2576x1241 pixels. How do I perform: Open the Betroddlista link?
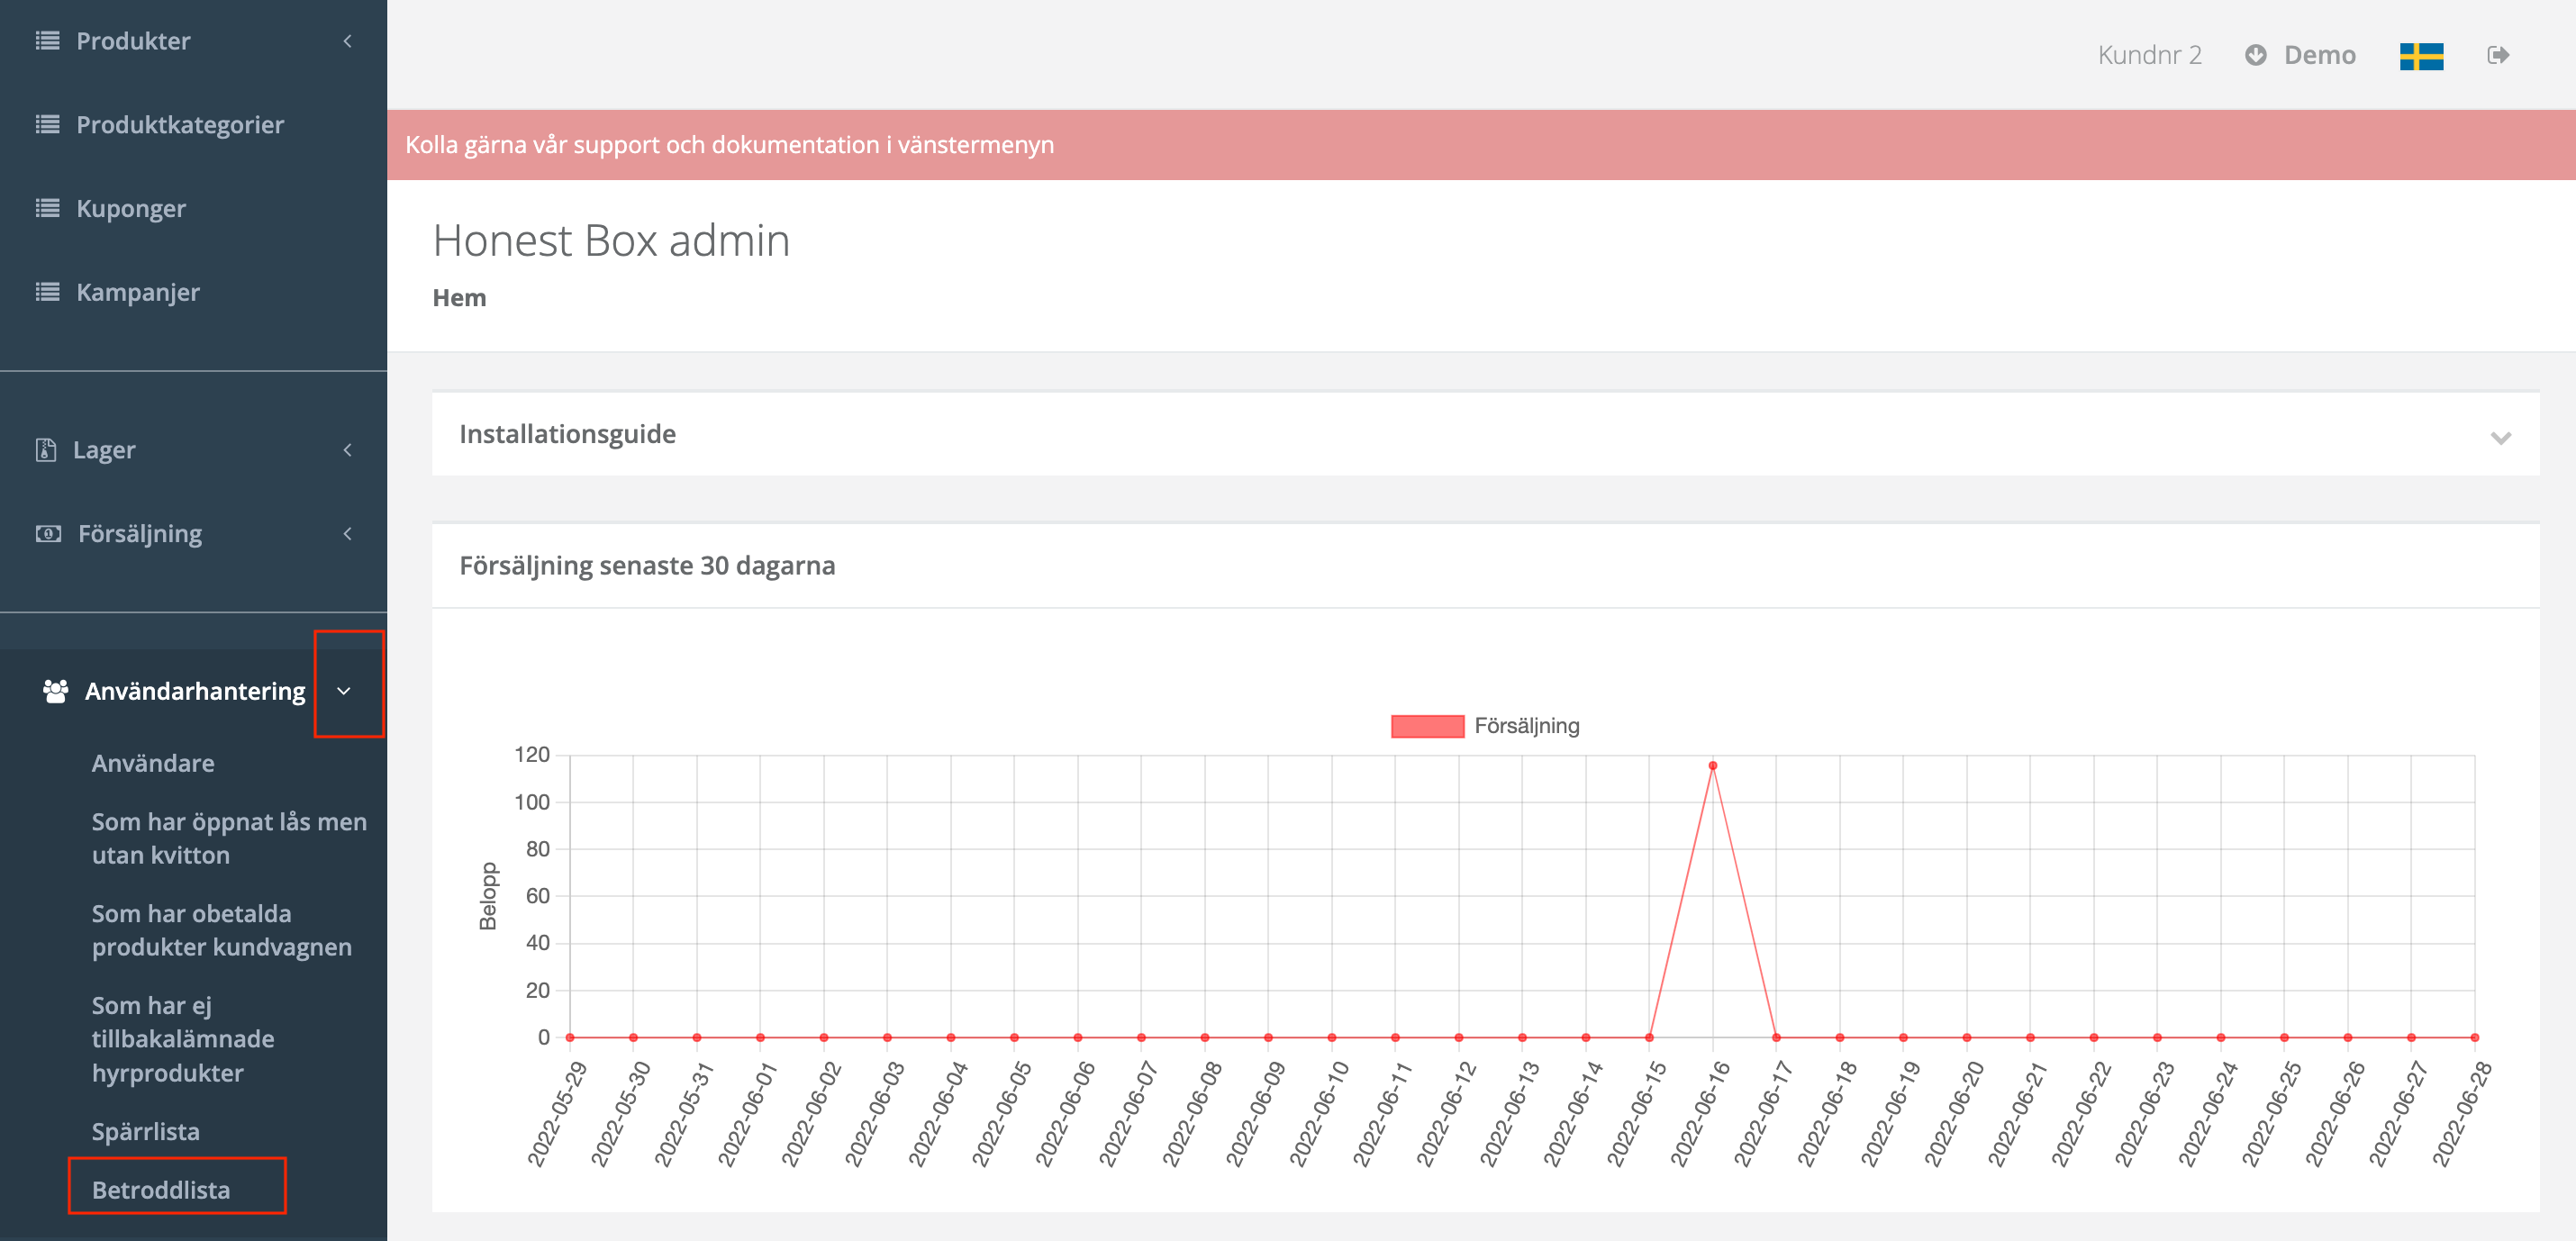point(161,1189)
